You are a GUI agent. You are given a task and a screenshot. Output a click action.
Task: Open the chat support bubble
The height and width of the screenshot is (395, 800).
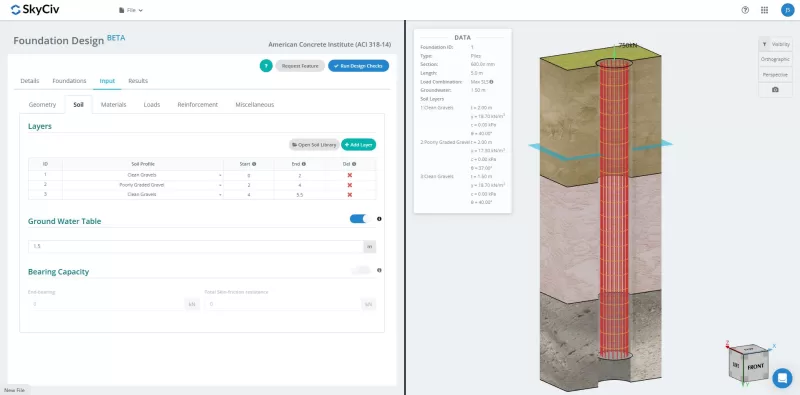click(782, 378)
